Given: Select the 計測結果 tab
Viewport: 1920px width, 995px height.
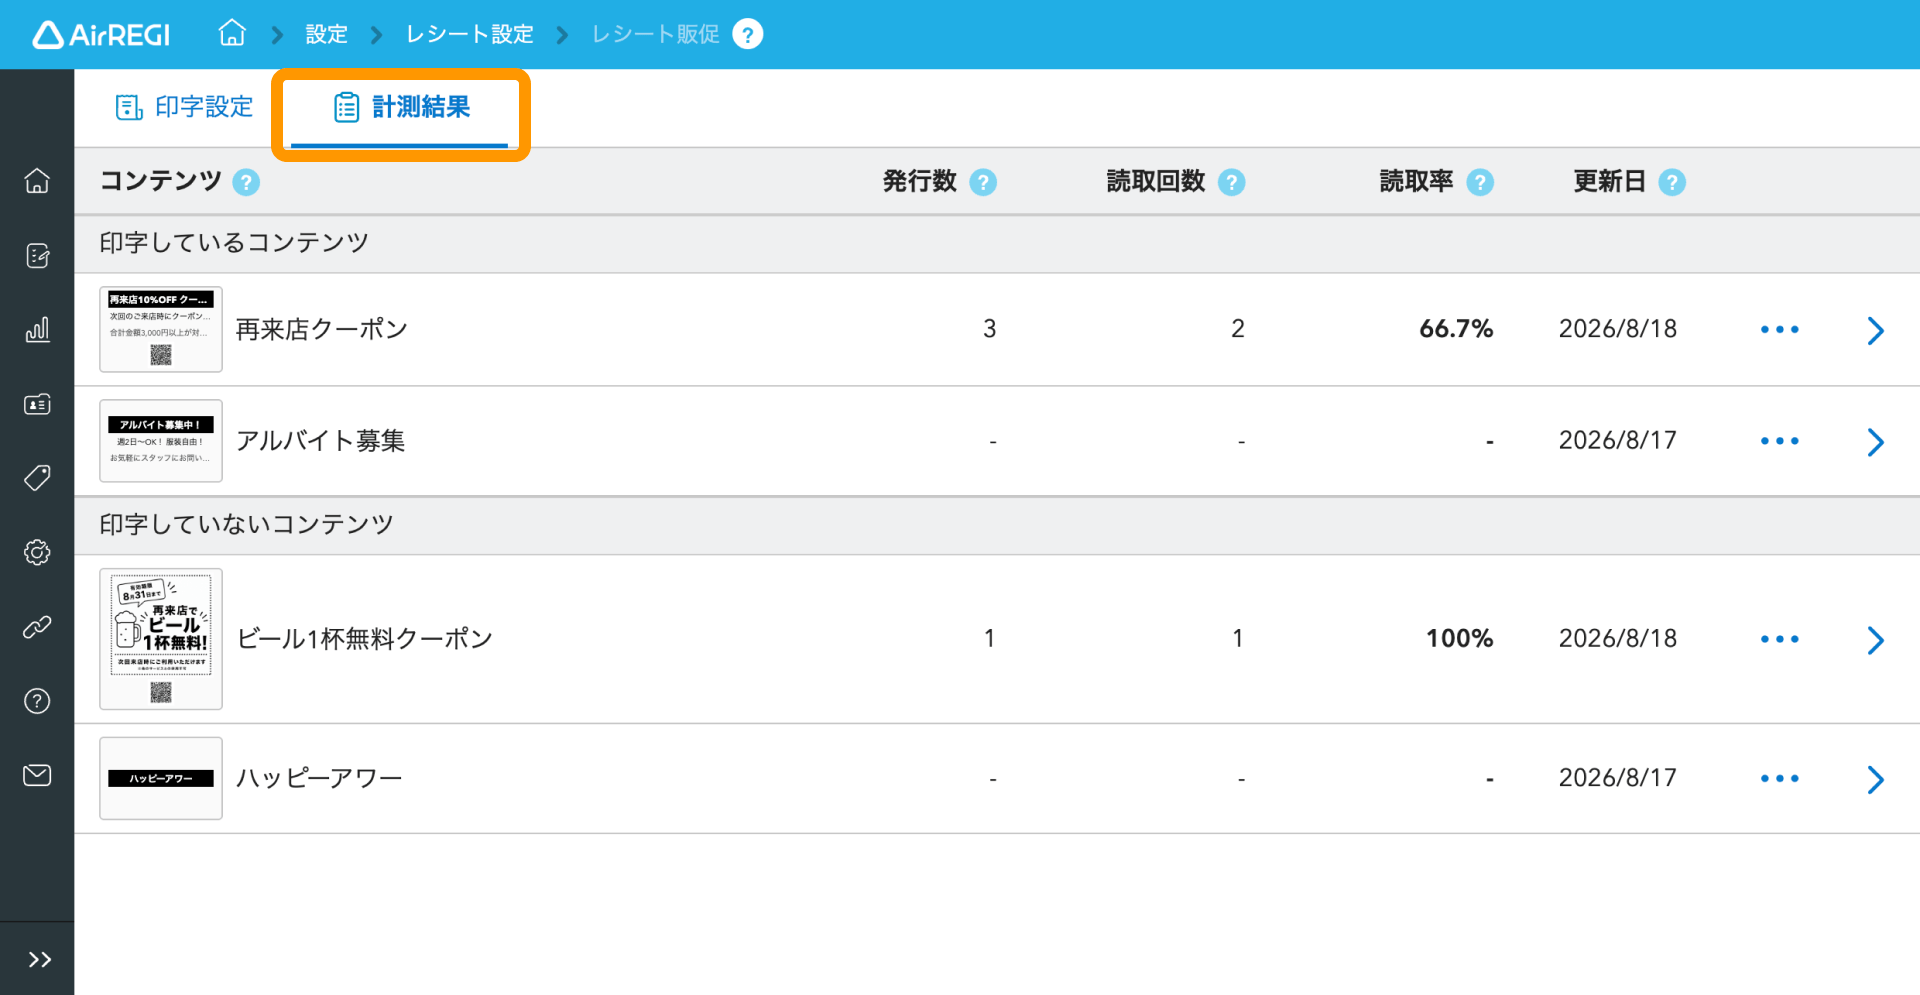Looking at the screenshot, I should pos(401,107).
